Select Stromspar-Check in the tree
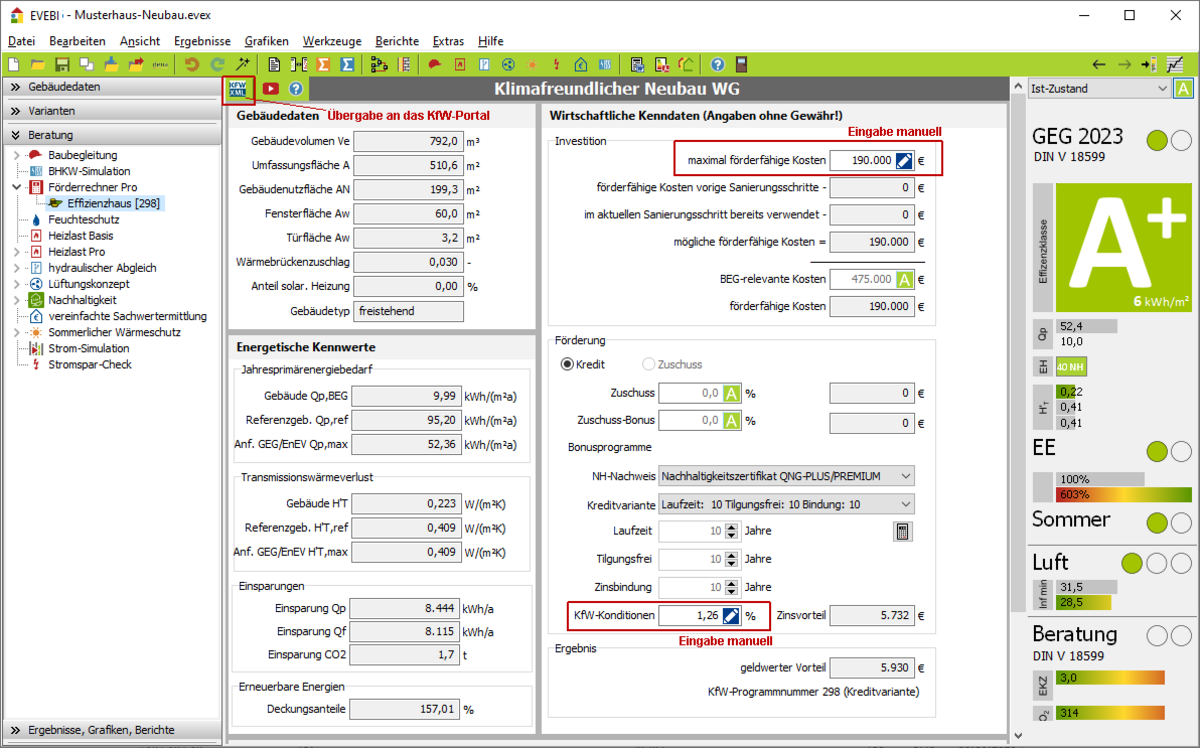The height and width of the screenshot is (748, 1200). pyautogui.click(x=90, y=364)
